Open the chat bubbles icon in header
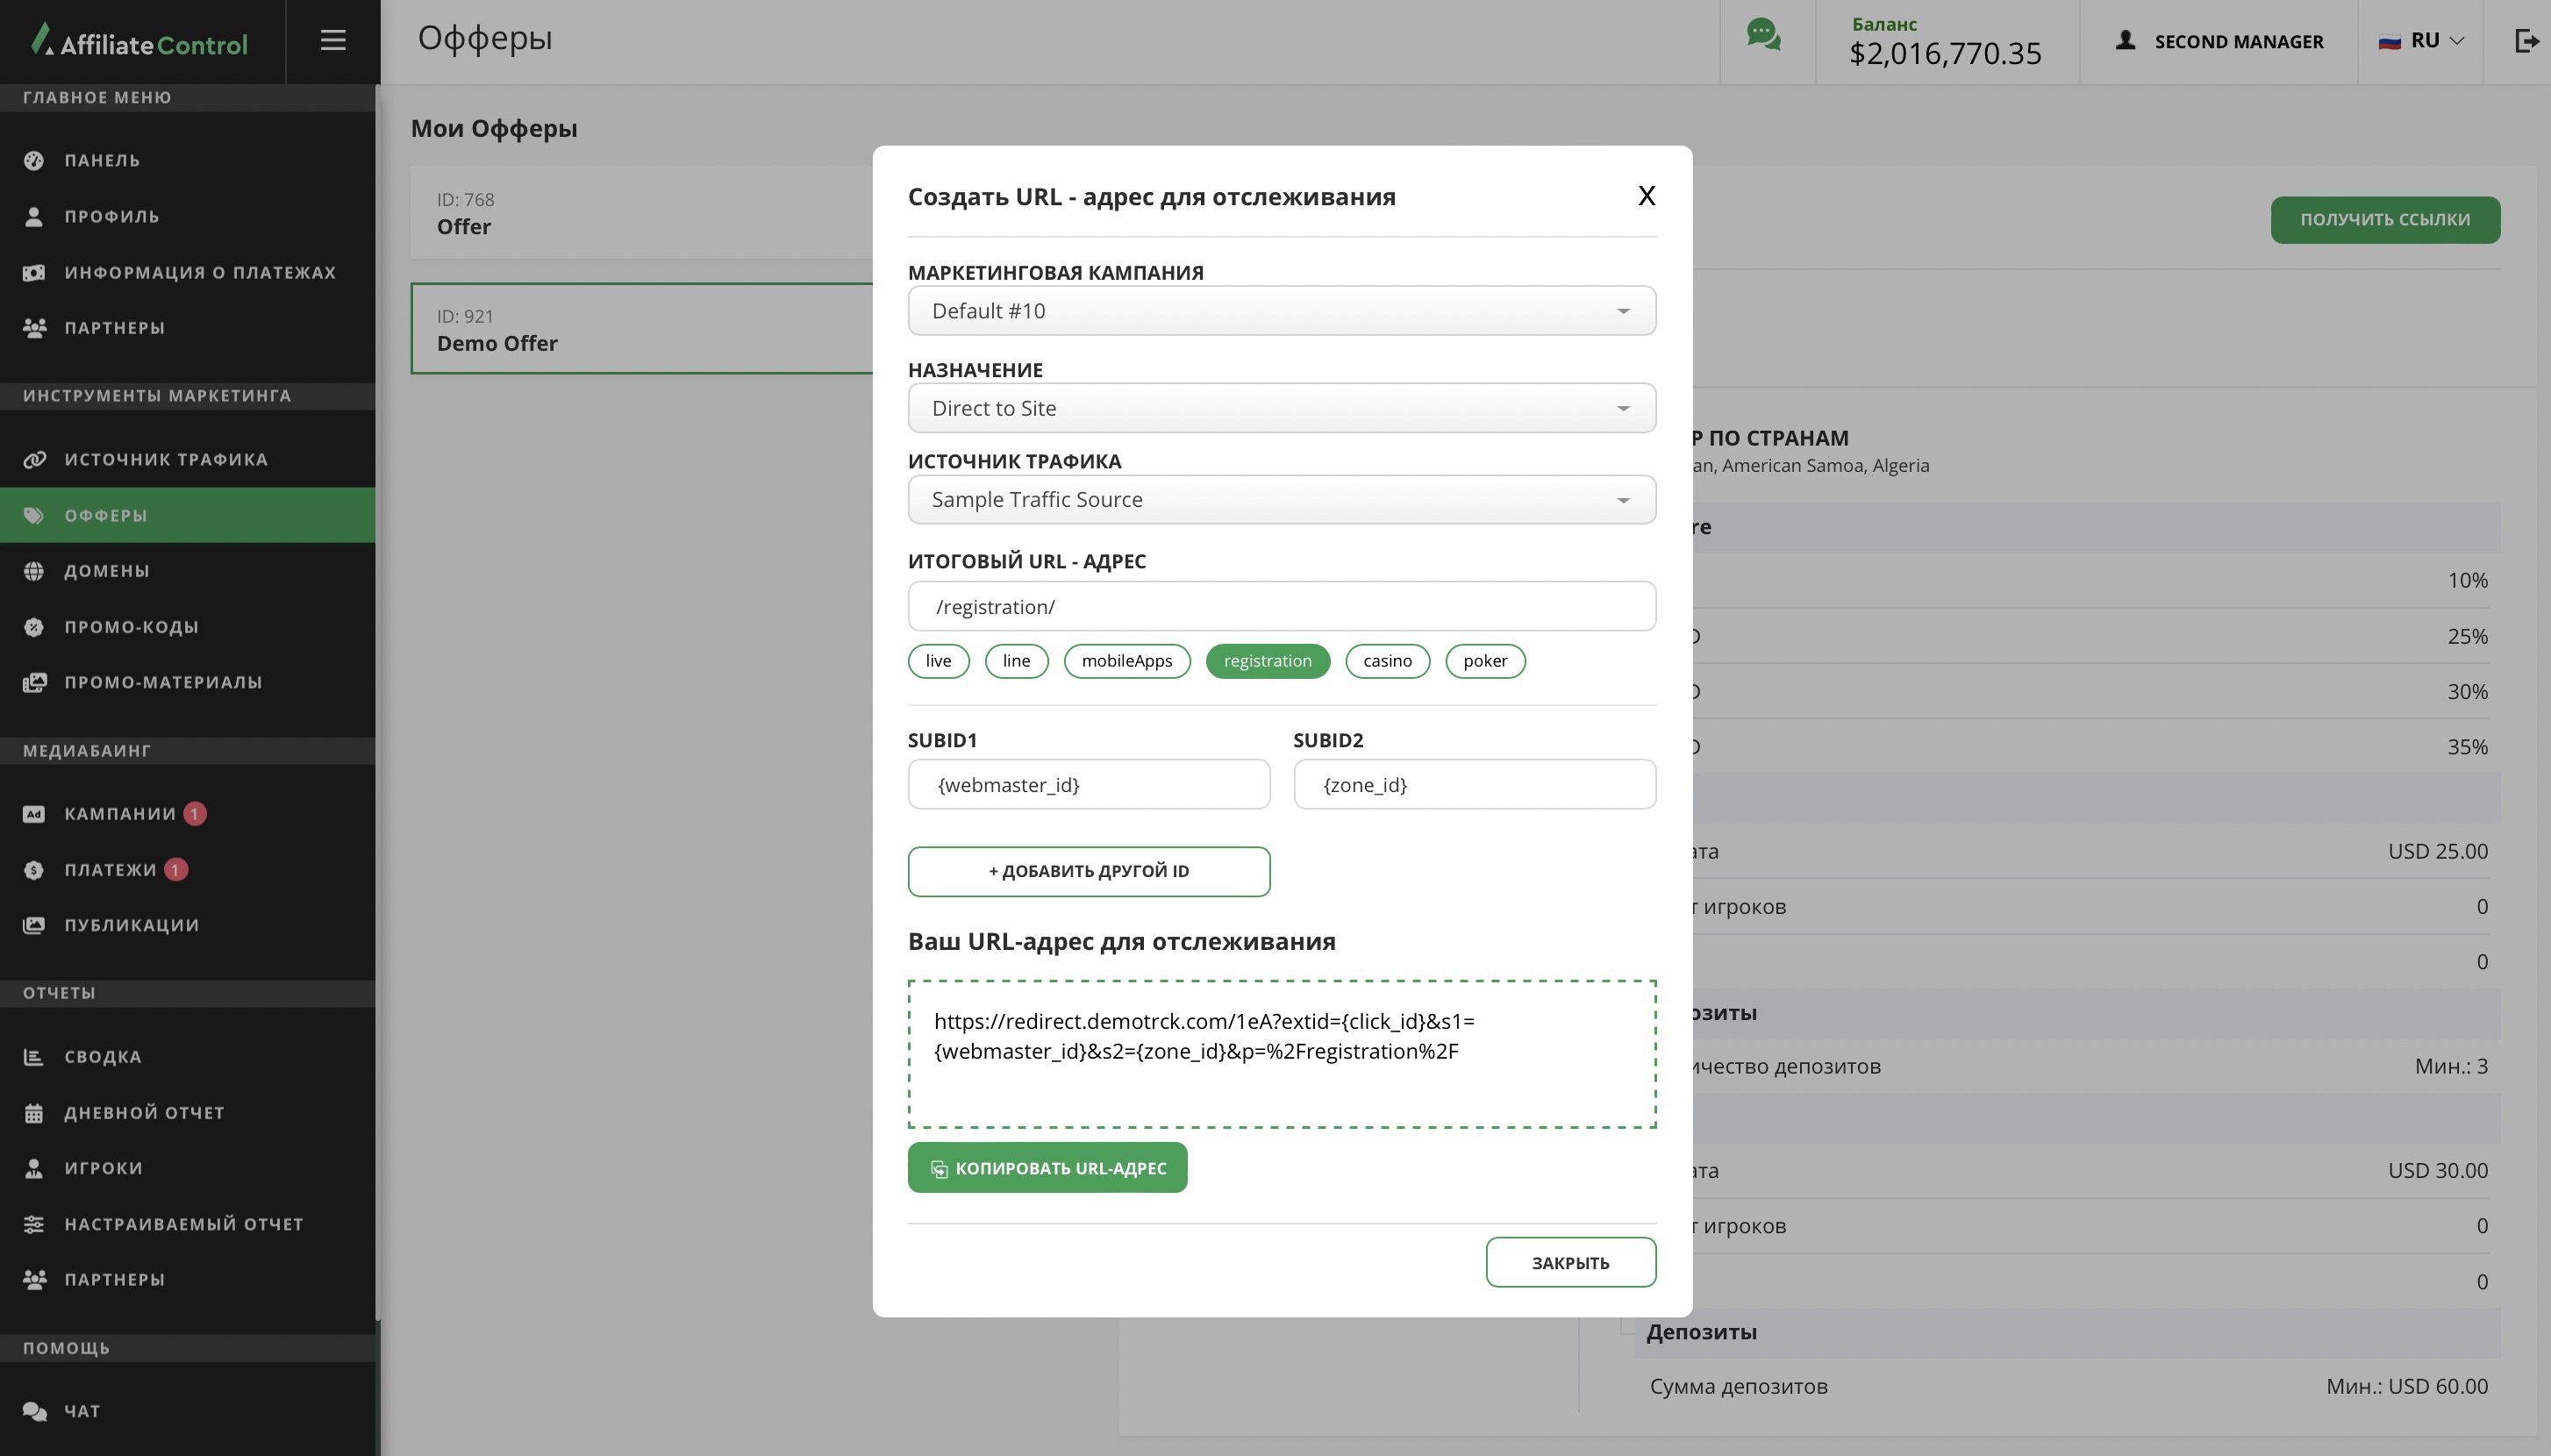Image resolution: width=2551 pixels, height=1456 pixels. coord(1764,36)
